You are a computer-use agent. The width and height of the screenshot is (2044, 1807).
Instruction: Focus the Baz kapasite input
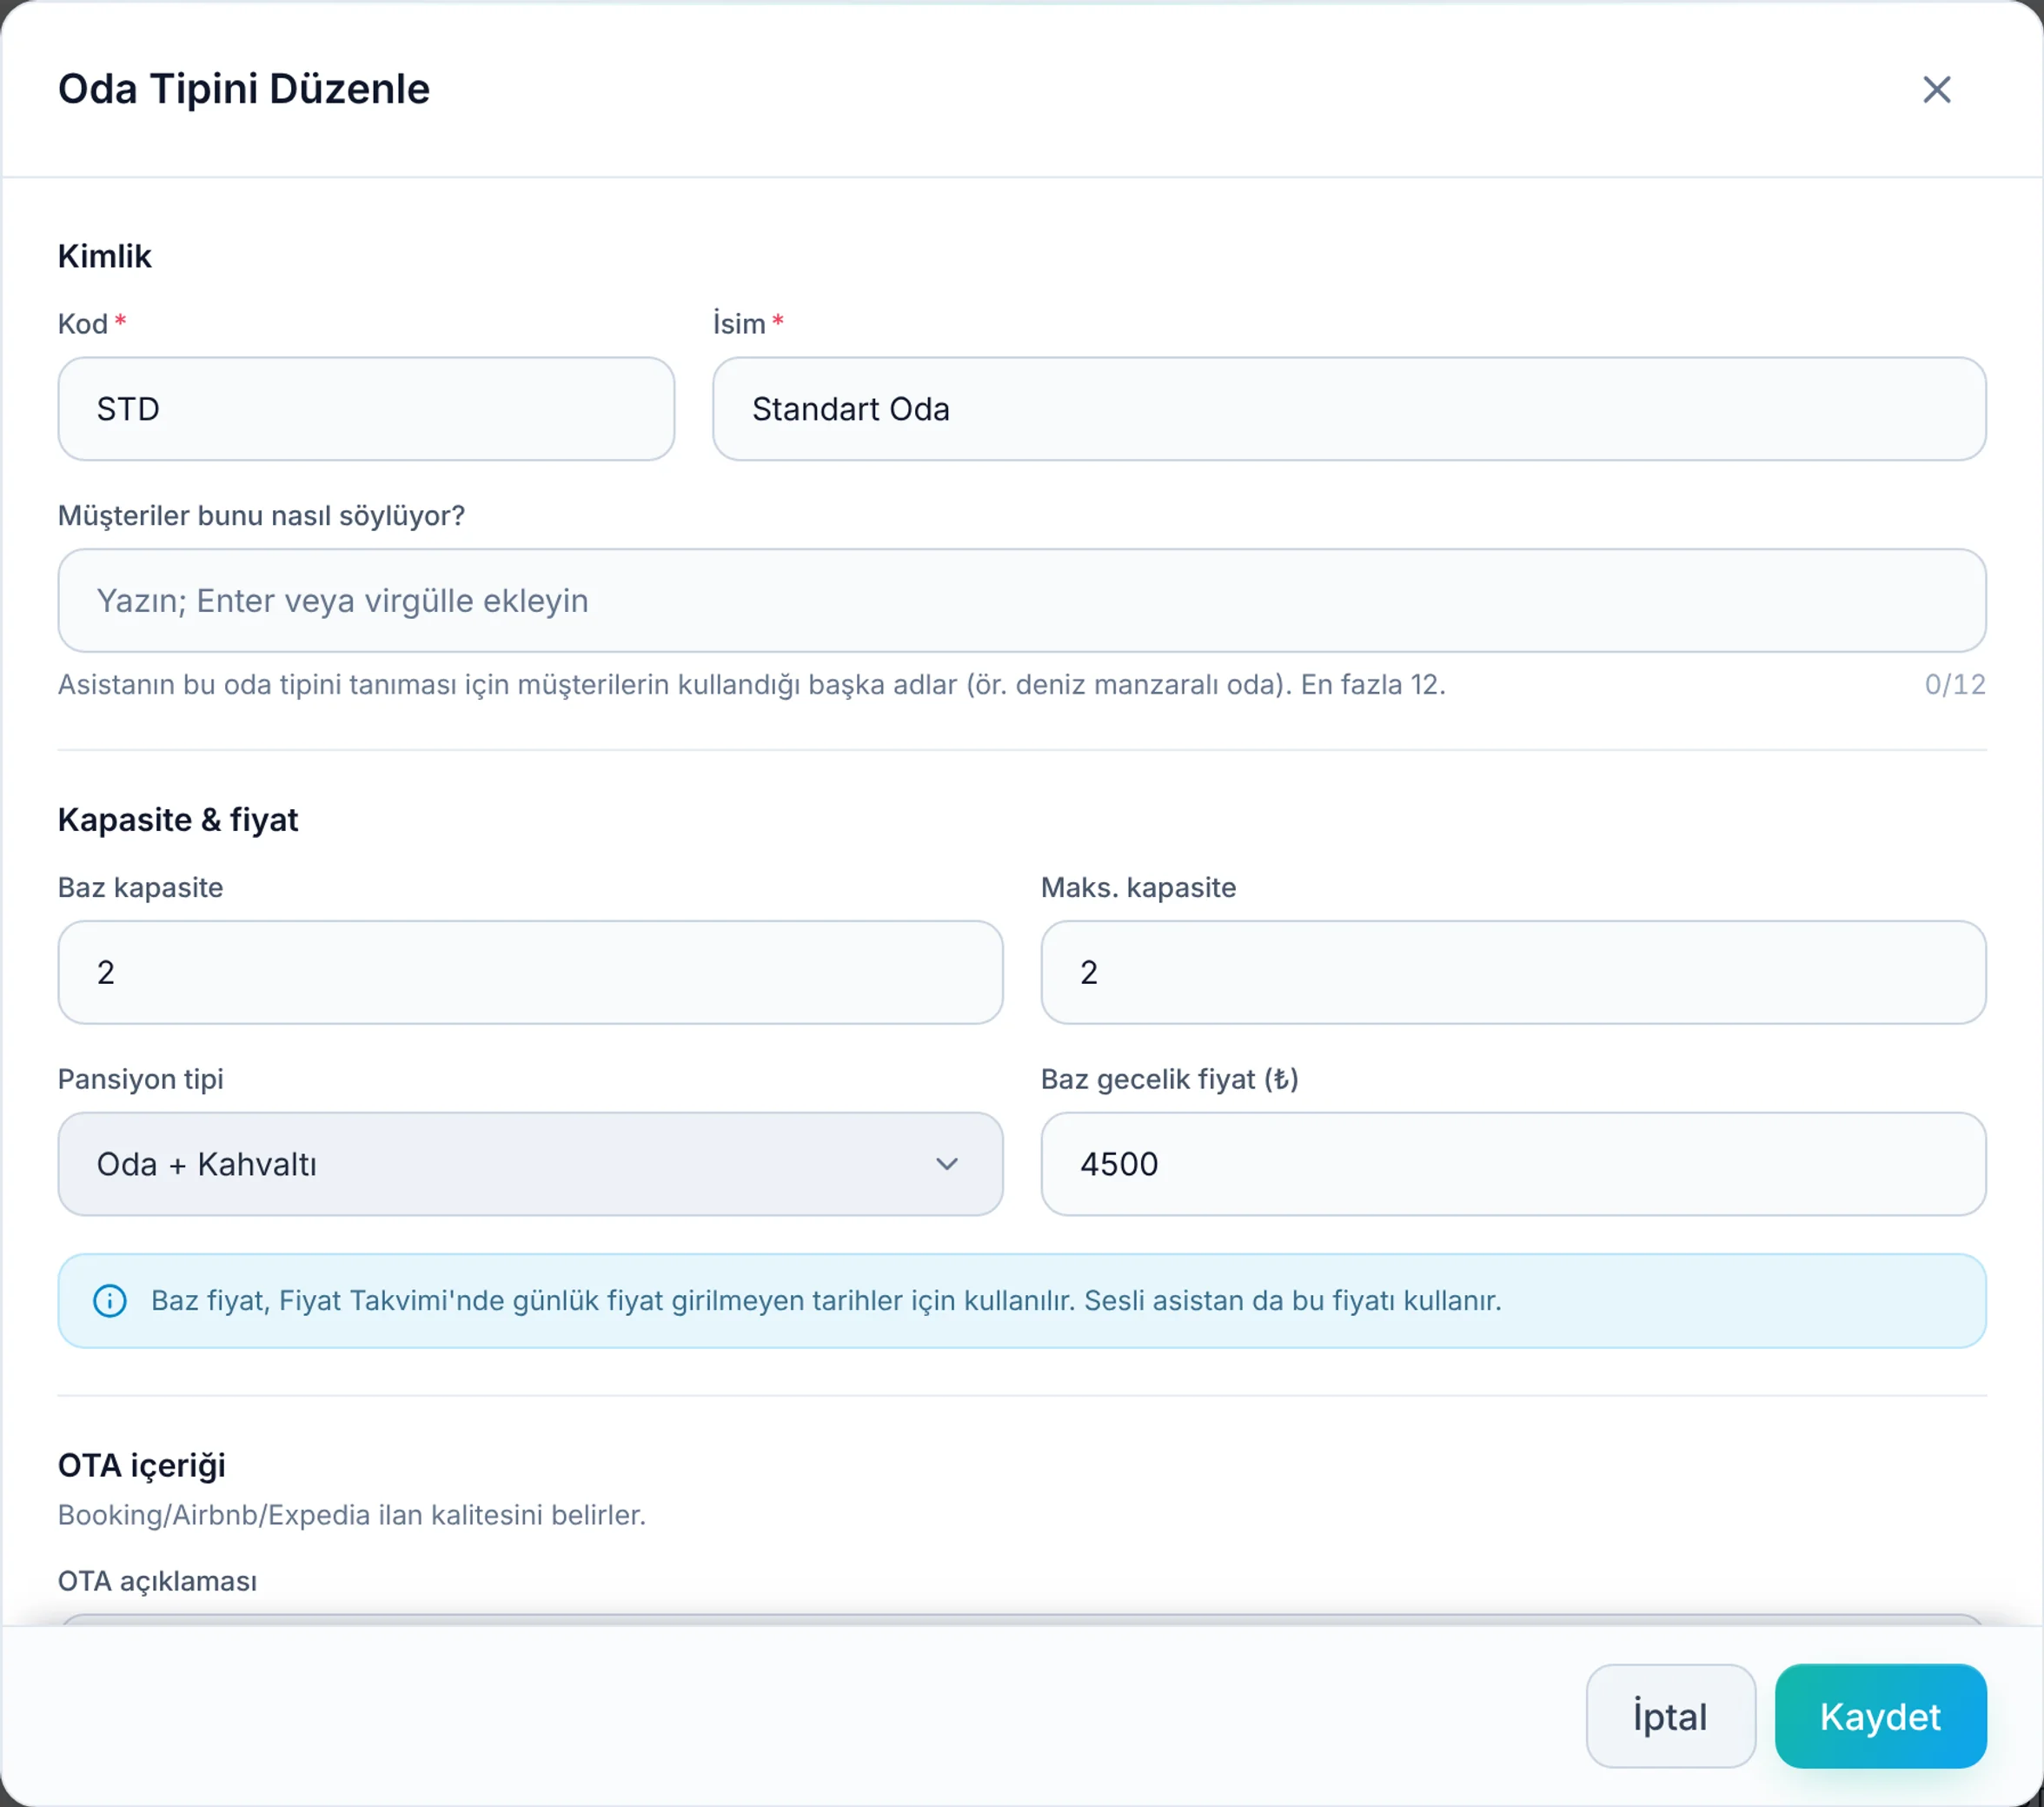point(530,972)
